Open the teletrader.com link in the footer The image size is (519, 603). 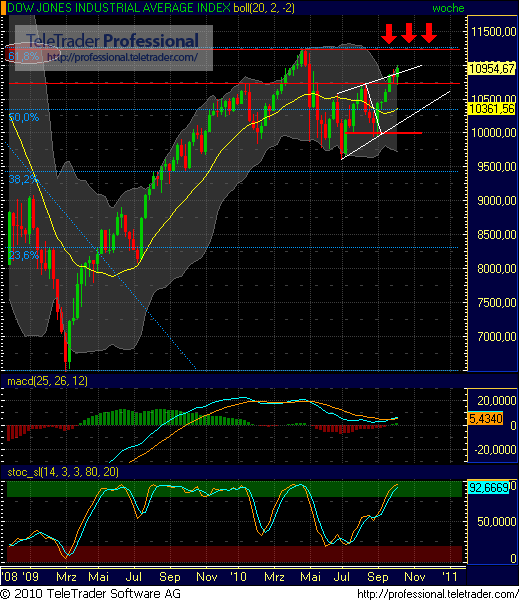click(x=437, y=594)
